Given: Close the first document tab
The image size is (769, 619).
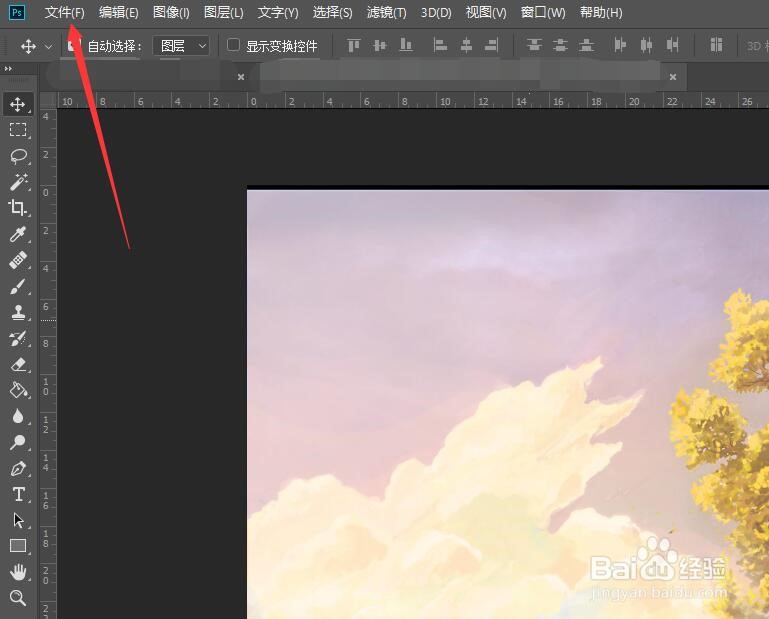Looking at the screenshot, I should 241,77.
